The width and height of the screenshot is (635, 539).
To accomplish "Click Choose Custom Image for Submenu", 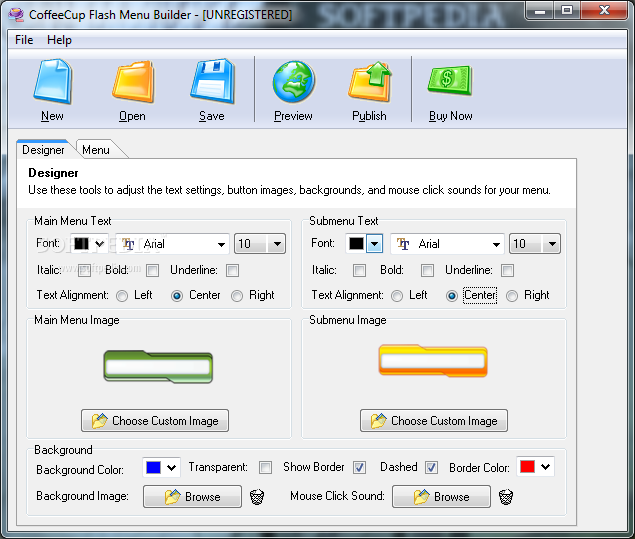I will 434,421.
